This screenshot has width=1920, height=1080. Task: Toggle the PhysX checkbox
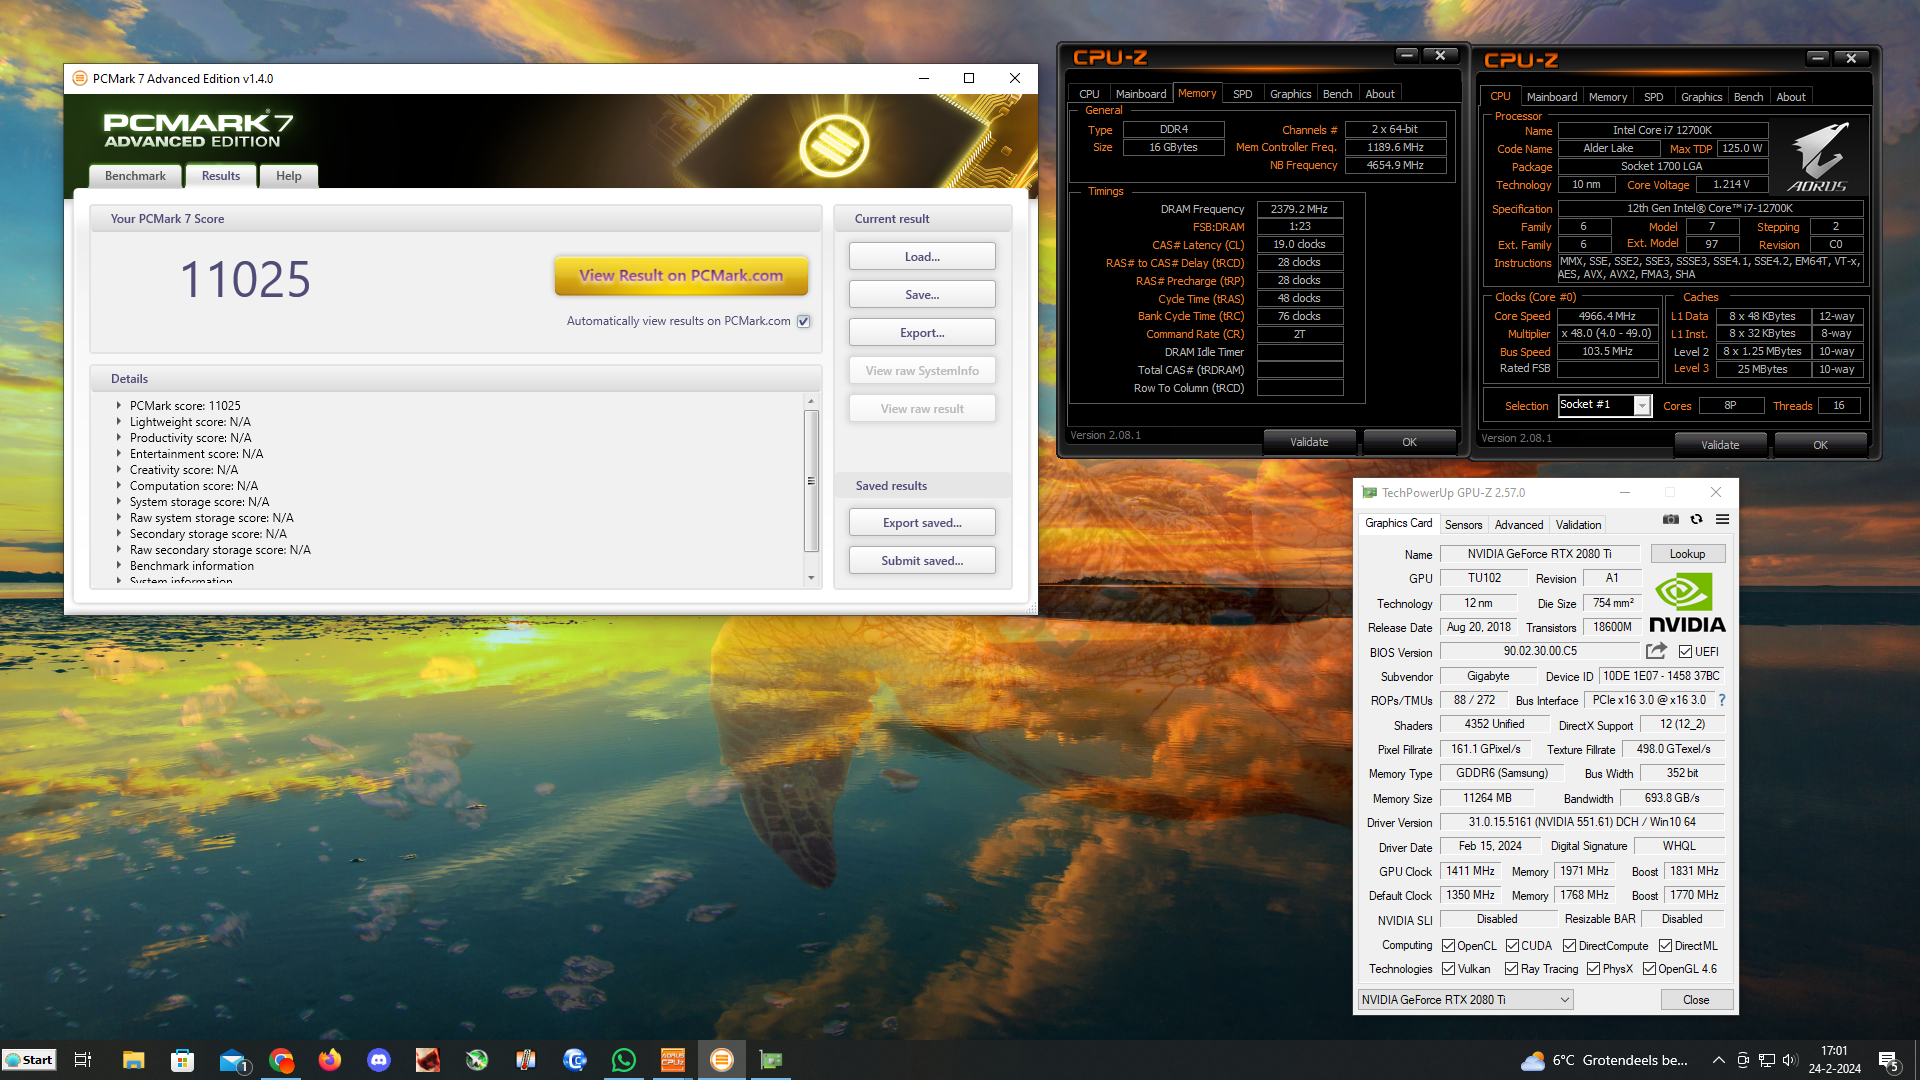[x=1593, y=969]
